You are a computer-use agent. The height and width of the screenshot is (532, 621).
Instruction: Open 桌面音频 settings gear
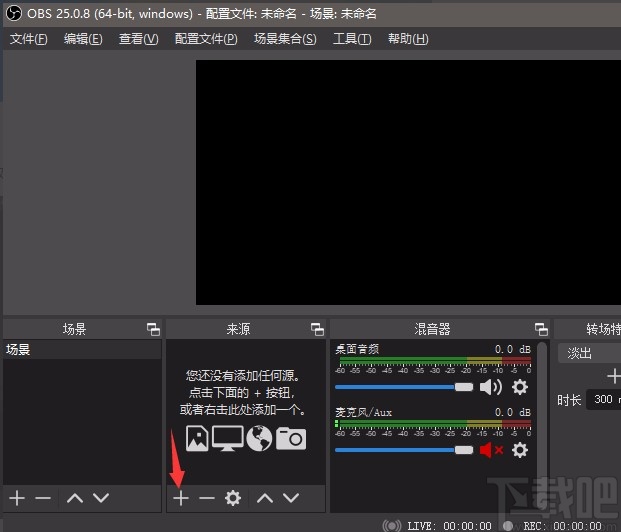520,387
